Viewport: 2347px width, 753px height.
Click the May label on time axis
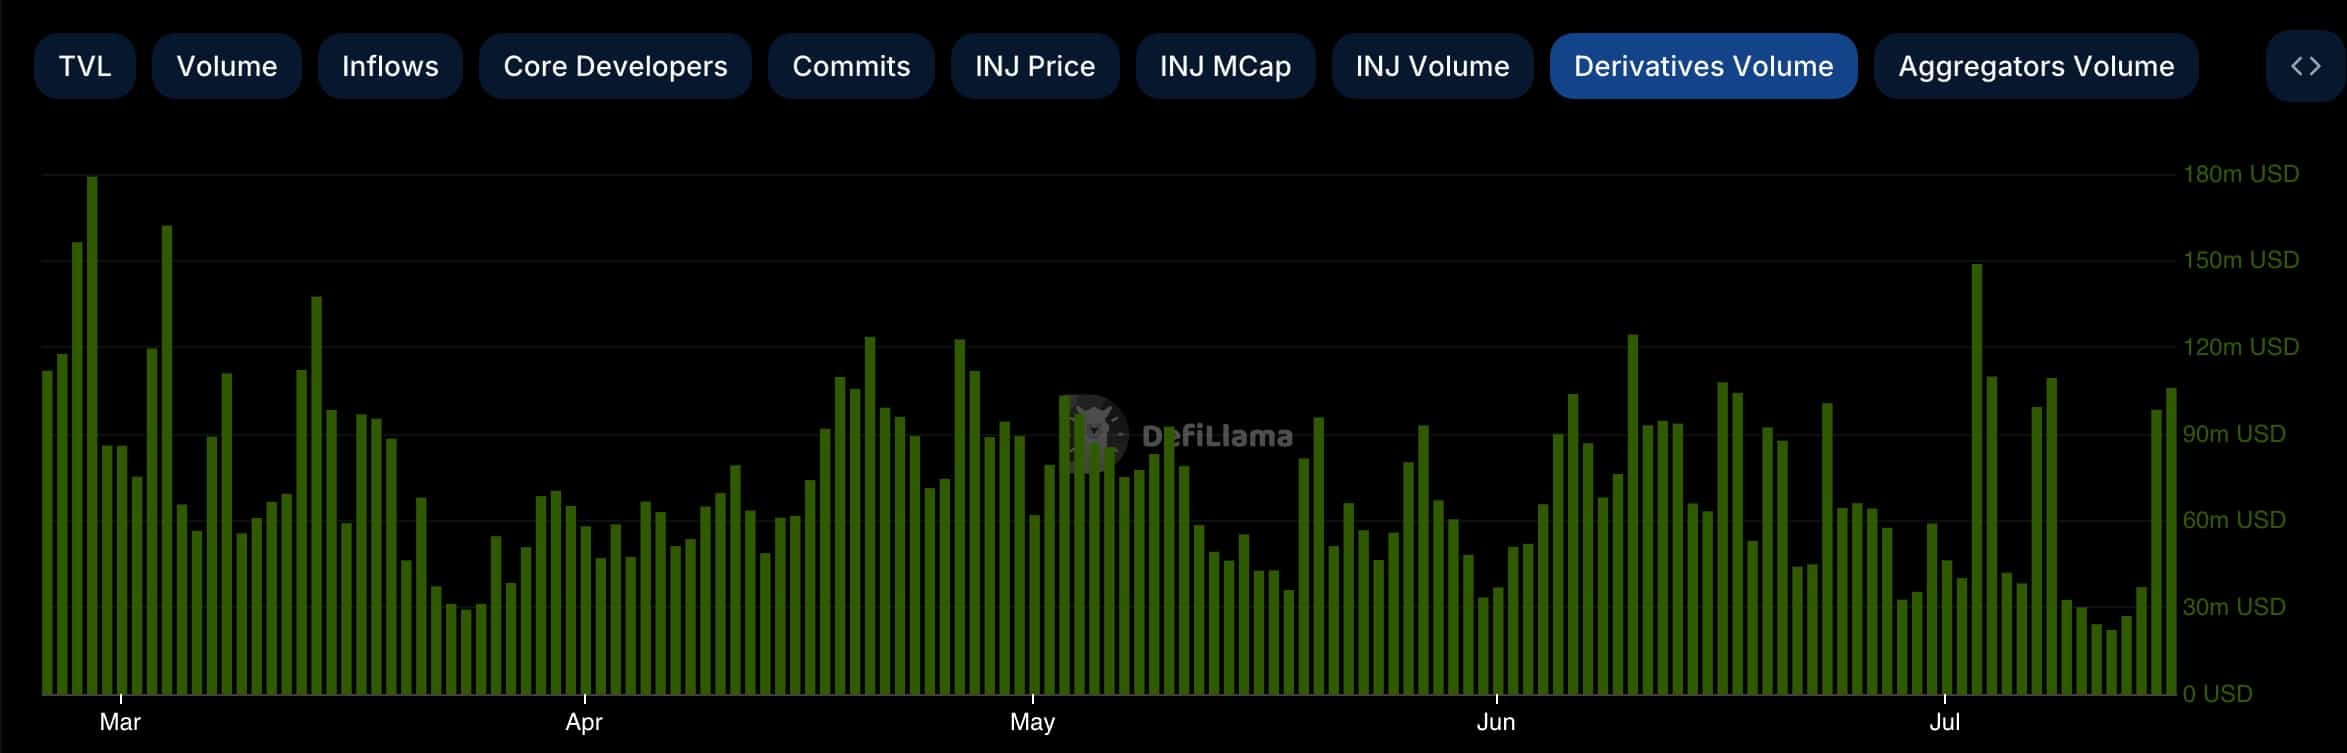(x=1032, y=722)
